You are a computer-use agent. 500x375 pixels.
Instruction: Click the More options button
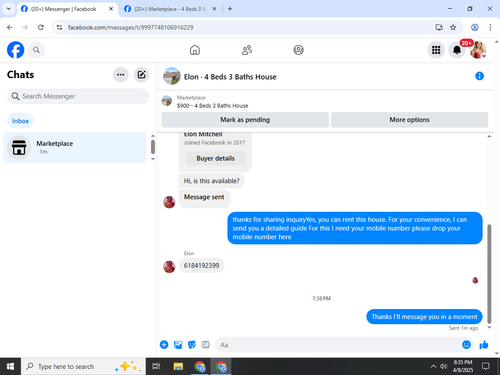point(409,120)
